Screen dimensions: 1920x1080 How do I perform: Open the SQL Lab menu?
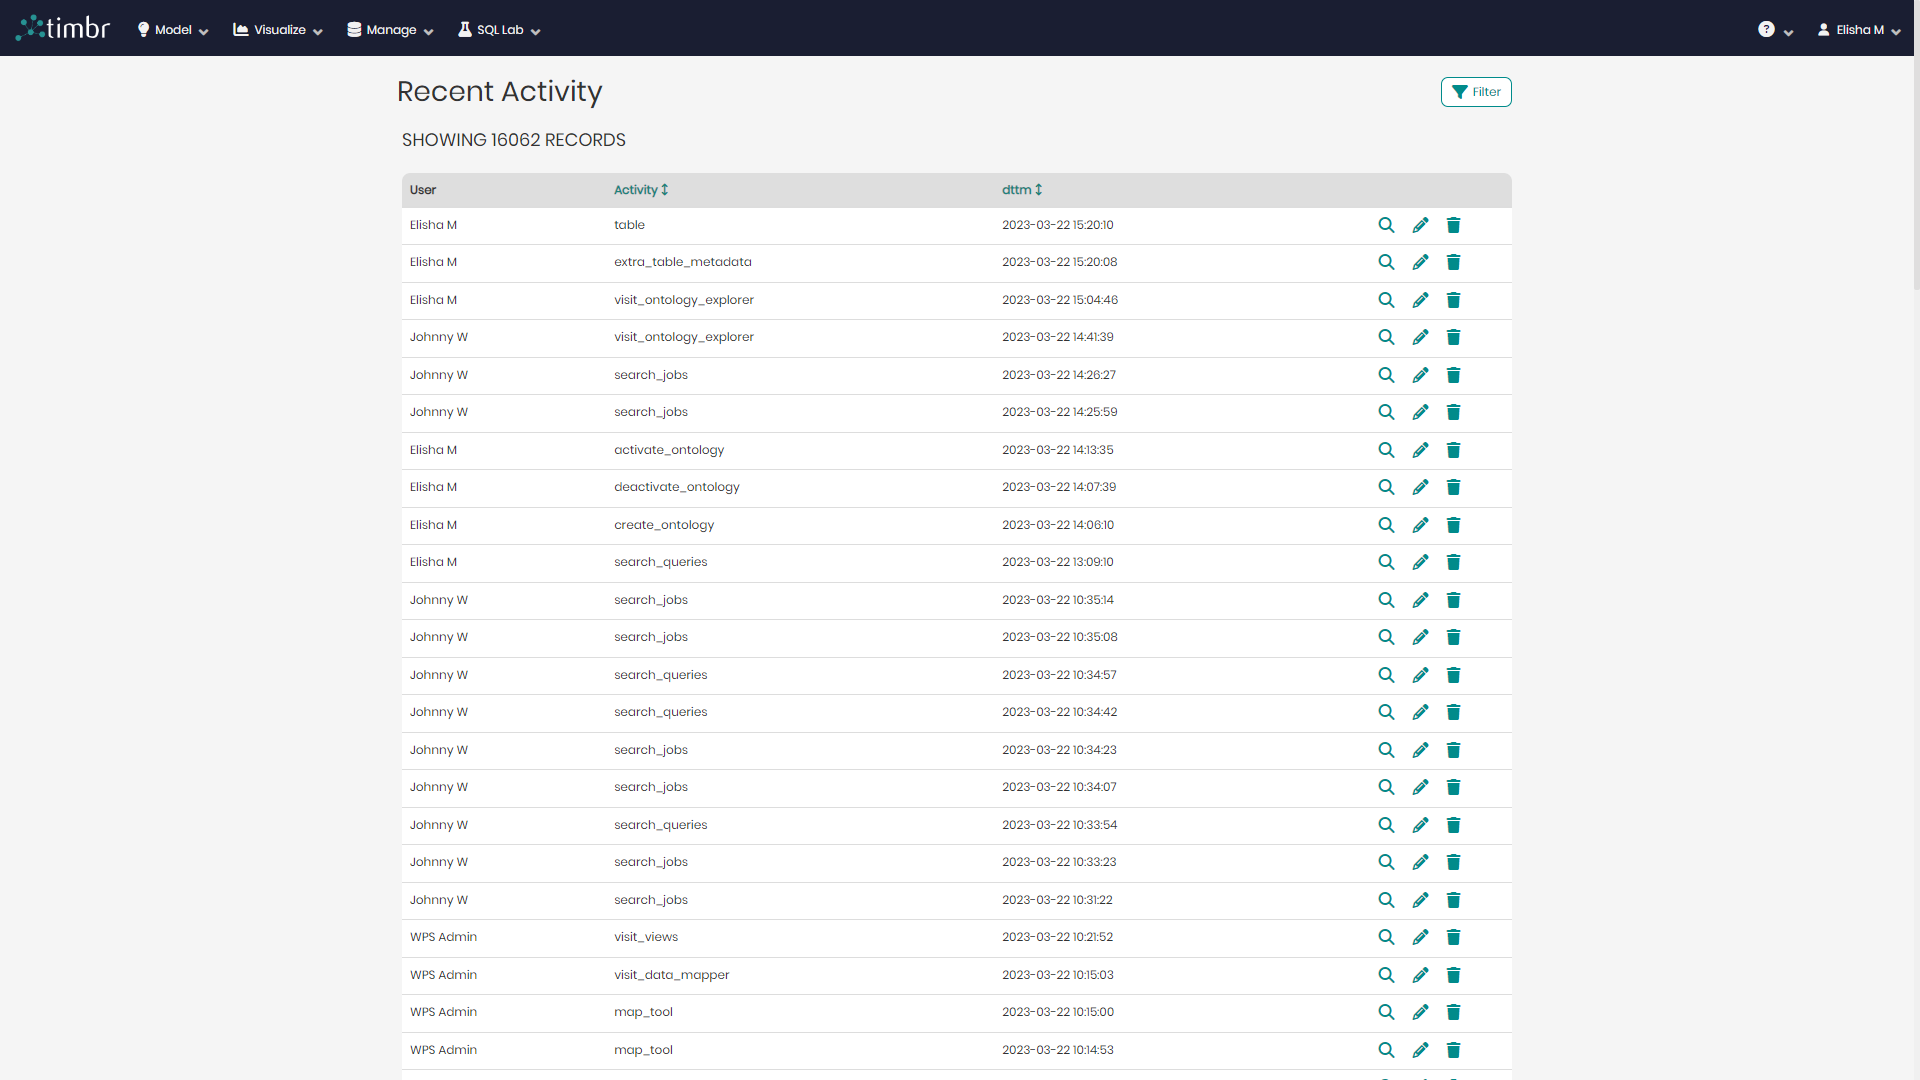coord(498,30)
